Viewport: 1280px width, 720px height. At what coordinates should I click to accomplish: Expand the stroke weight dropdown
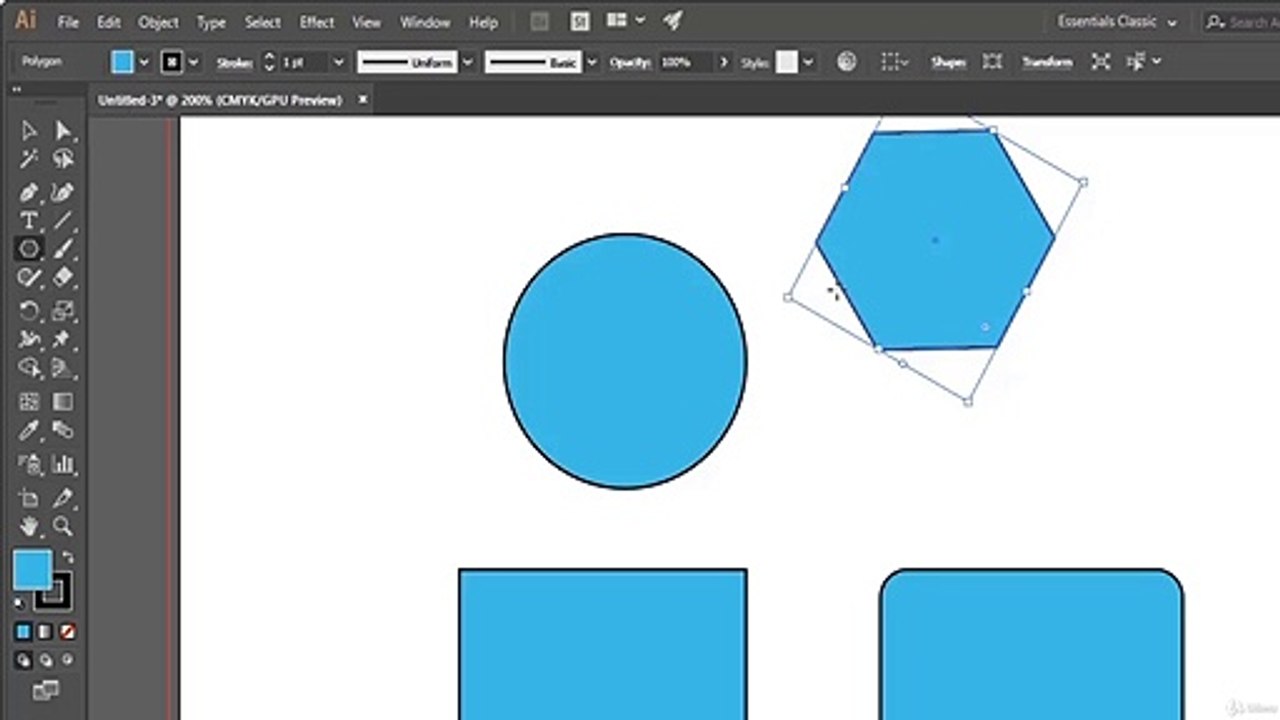(338, 62)
